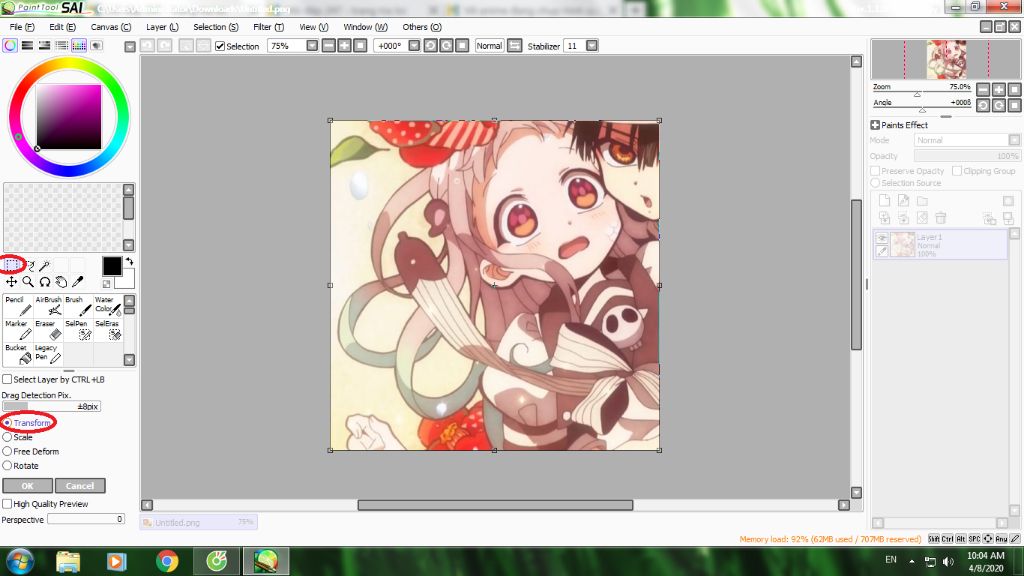Open the Window menu
This screenshot has width=1024, height=576.
(x=365, y=27)
